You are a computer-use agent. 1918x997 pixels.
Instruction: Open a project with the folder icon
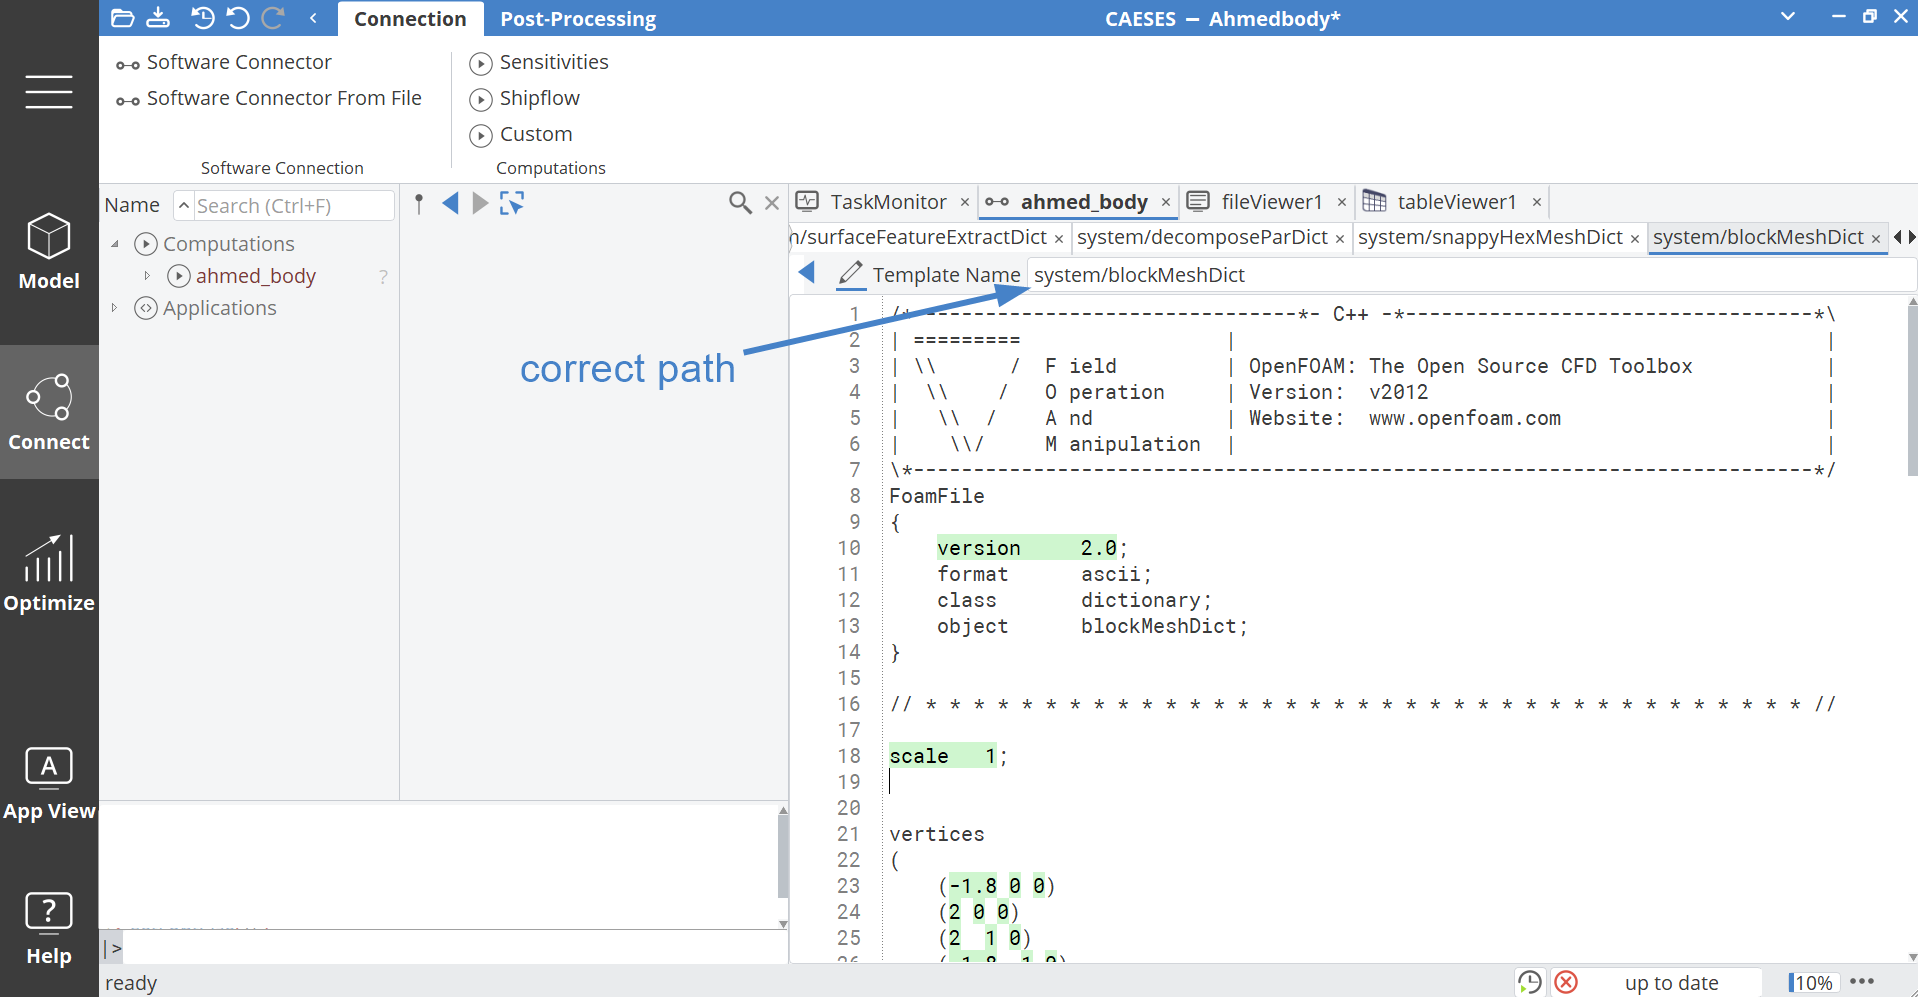[x=123, y=18]
